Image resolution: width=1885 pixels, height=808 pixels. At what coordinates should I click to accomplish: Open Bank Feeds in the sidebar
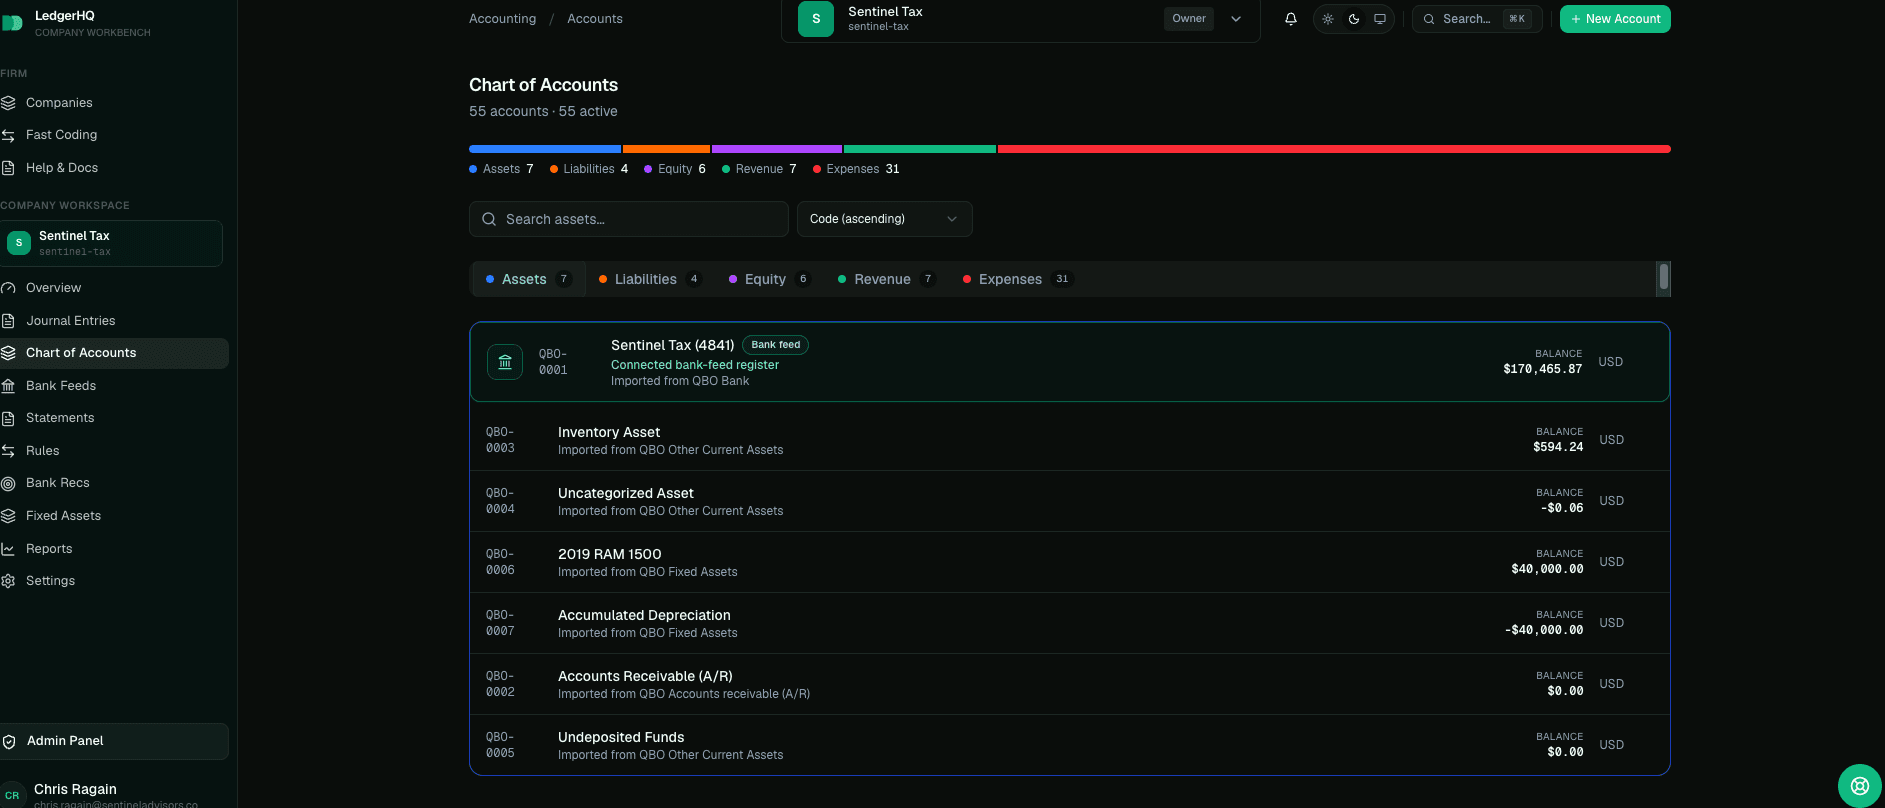point(114,386)
